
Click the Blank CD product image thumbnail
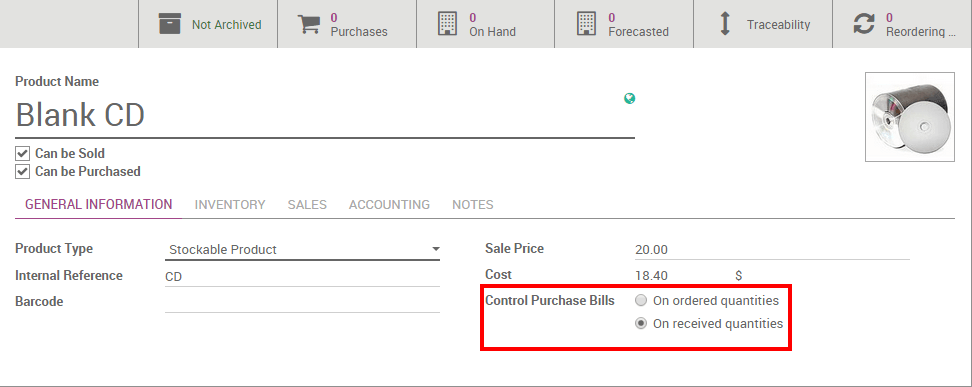(909, 117)
